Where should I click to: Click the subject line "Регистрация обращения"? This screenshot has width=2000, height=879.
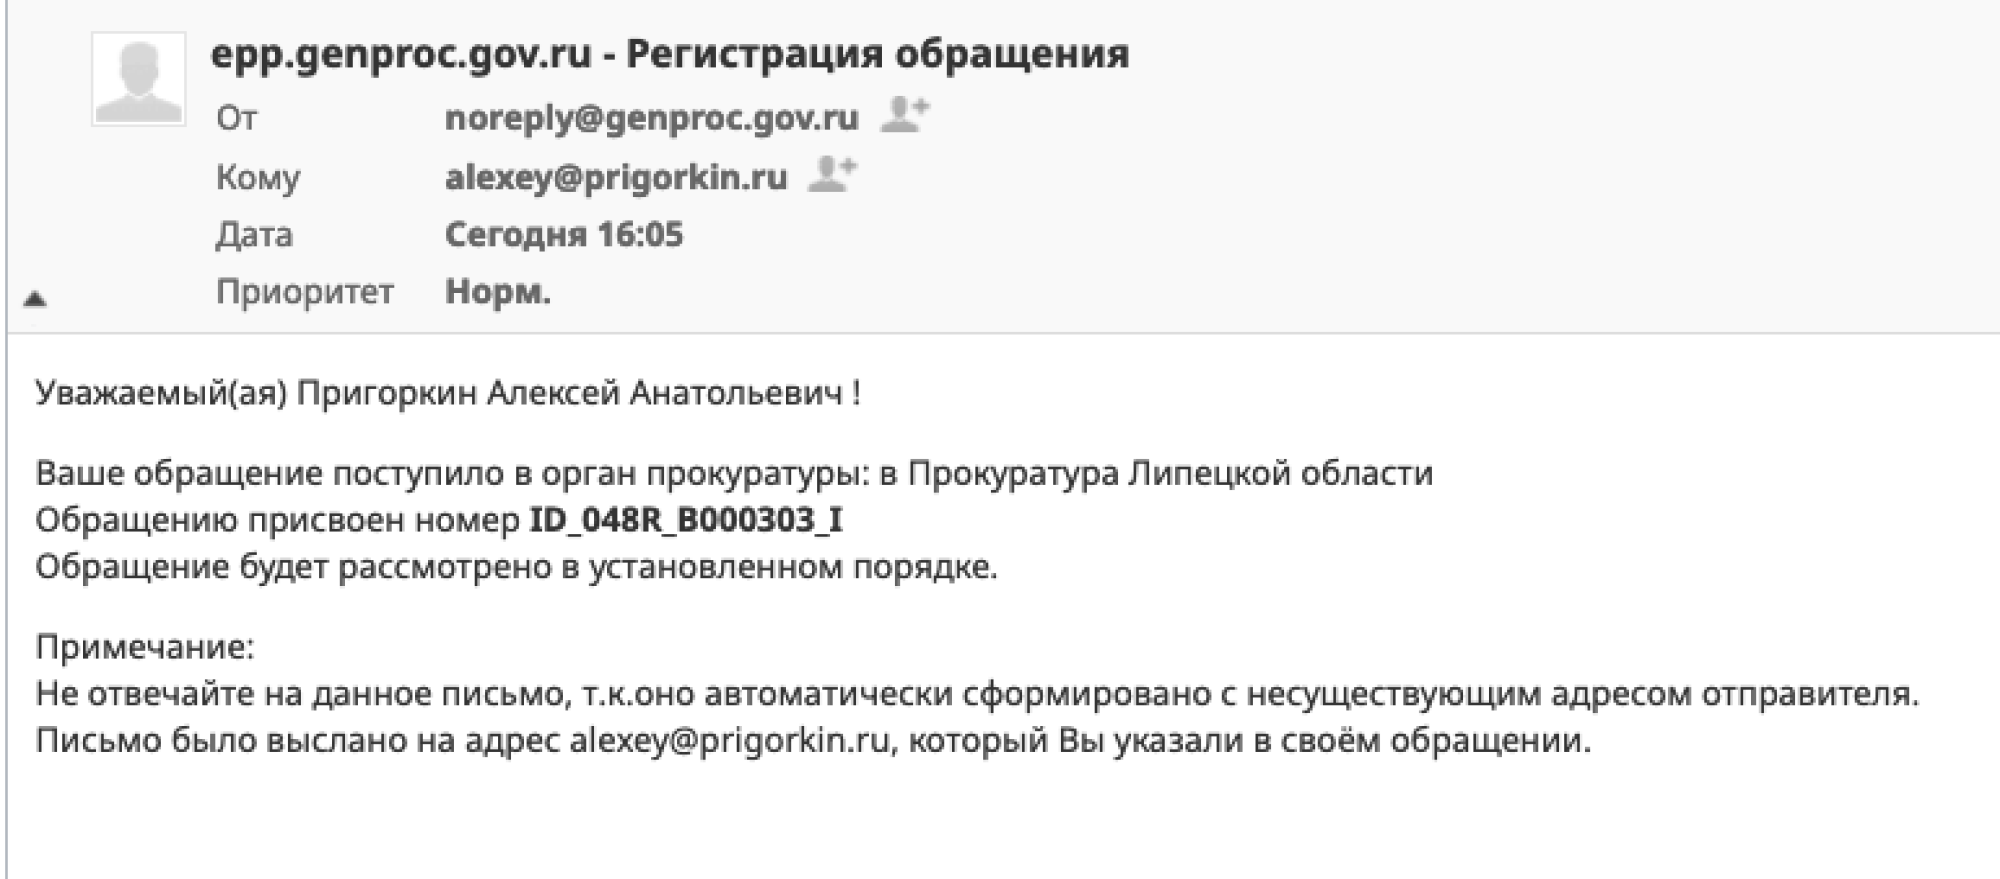pyautogui.click(x=877, y=53)
